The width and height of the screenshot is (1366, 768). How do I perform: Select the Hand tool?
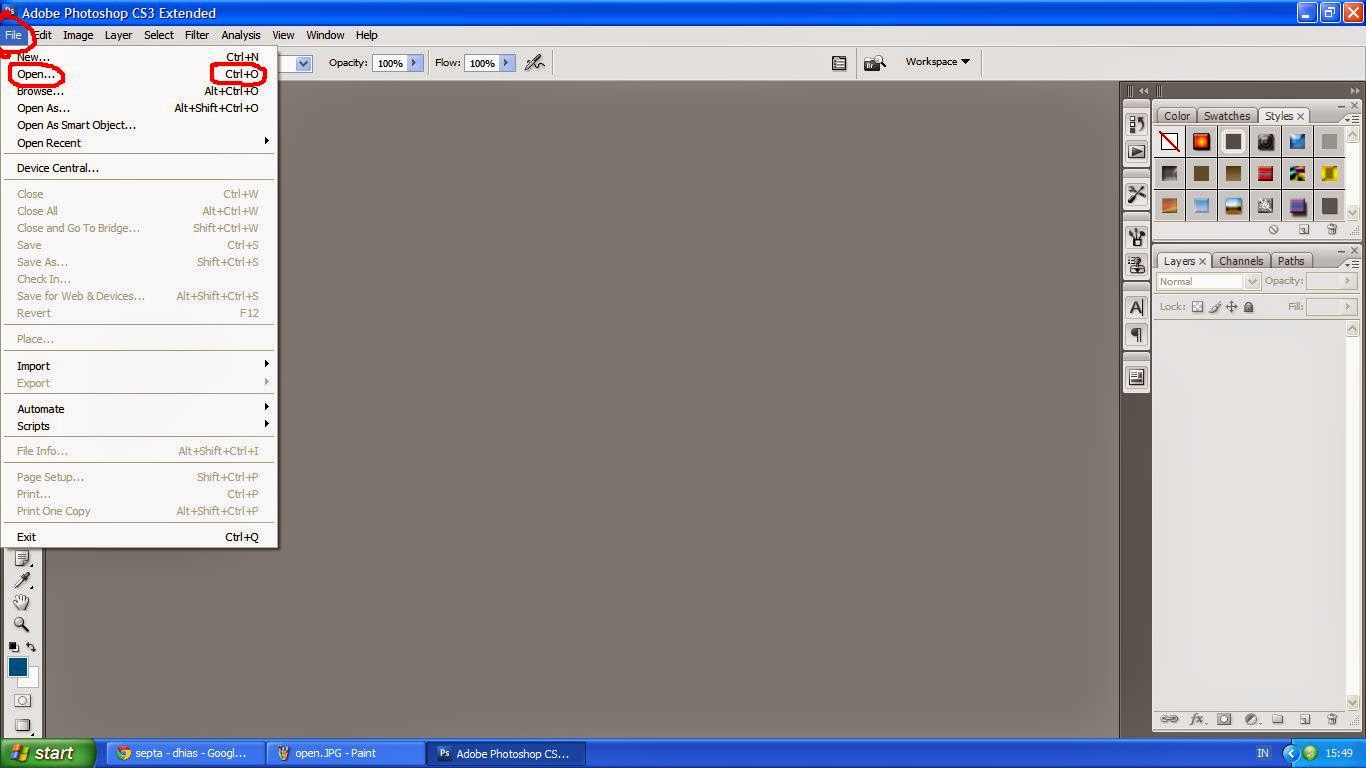pos(22,603)
